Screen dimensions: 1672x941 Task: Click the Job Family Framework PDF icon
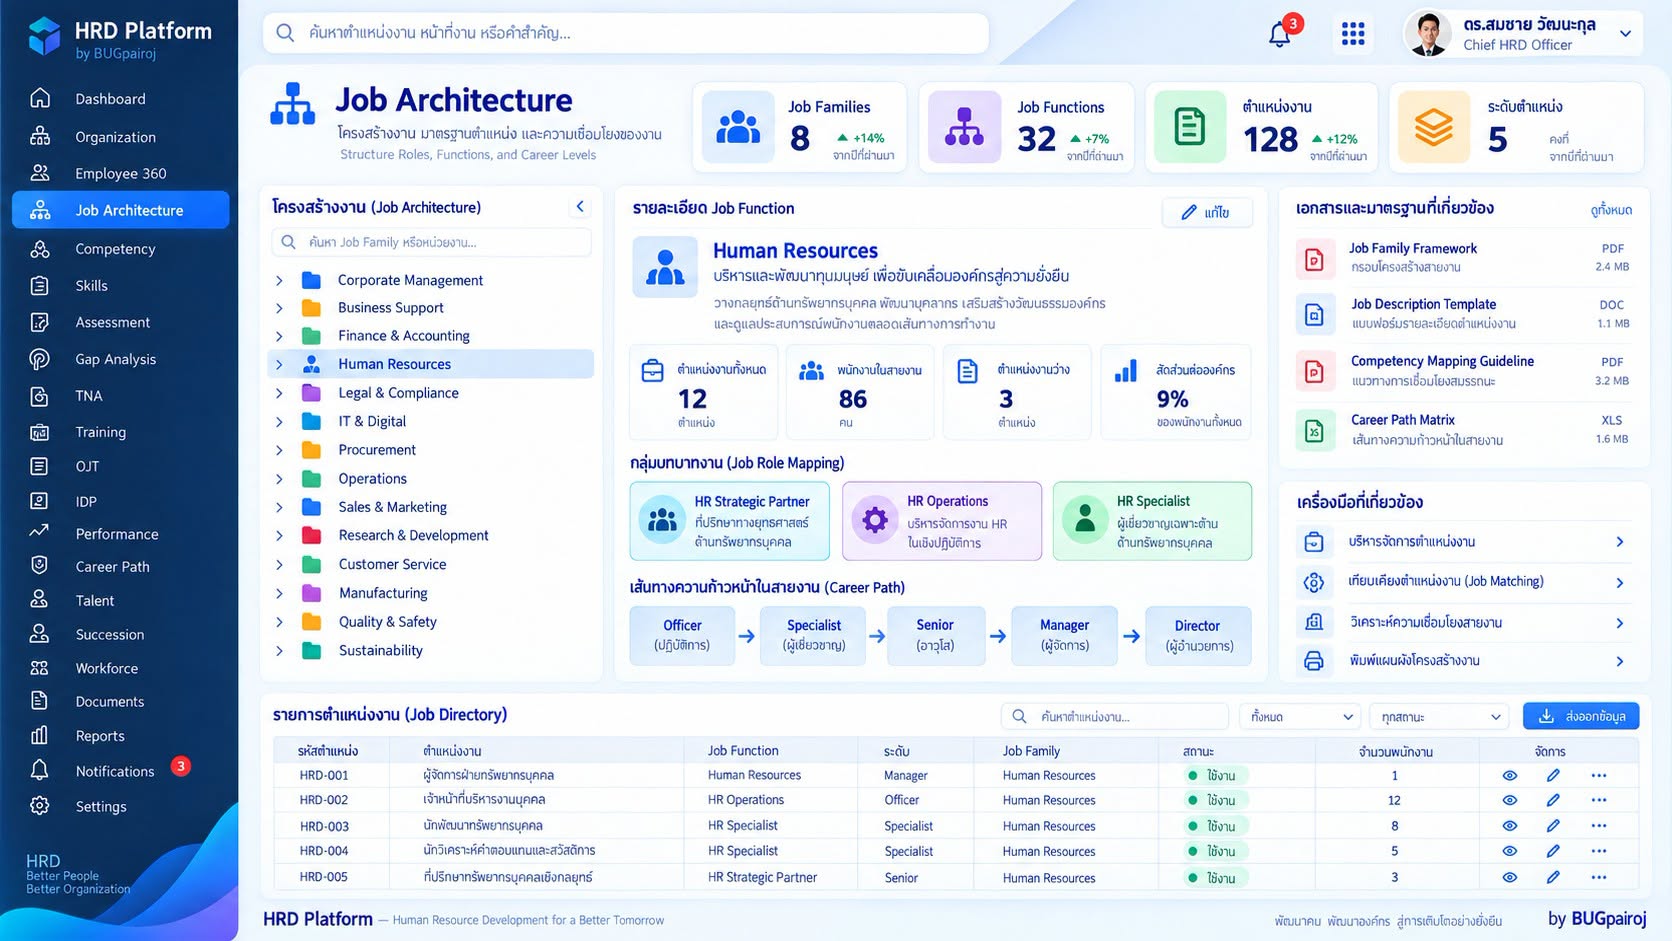(1314, 259)
